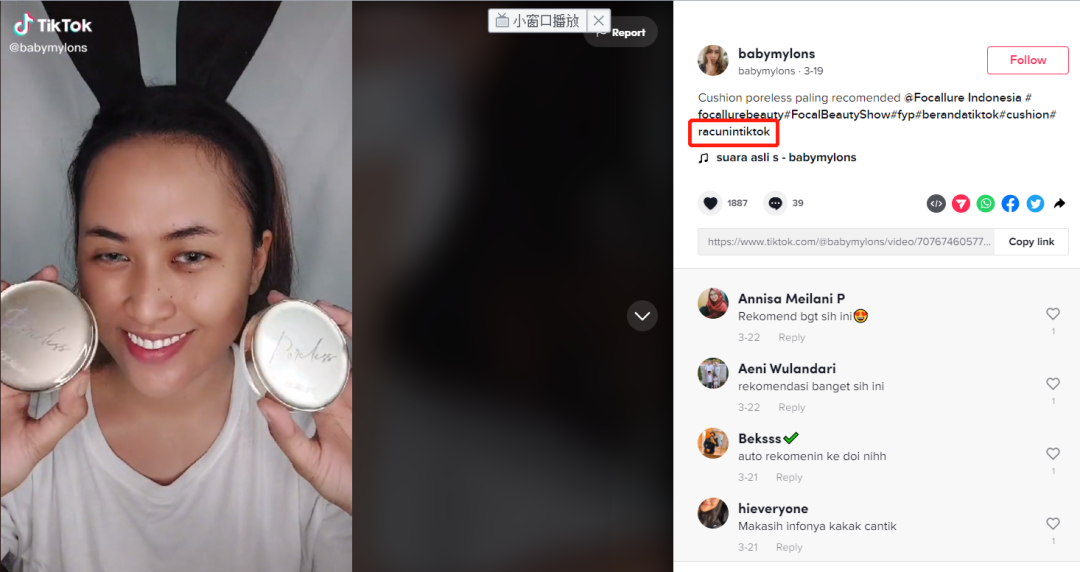Copy the video link
This screenshot has height=572, width=1080.
pyautogui.click(x=1031, y=242)
